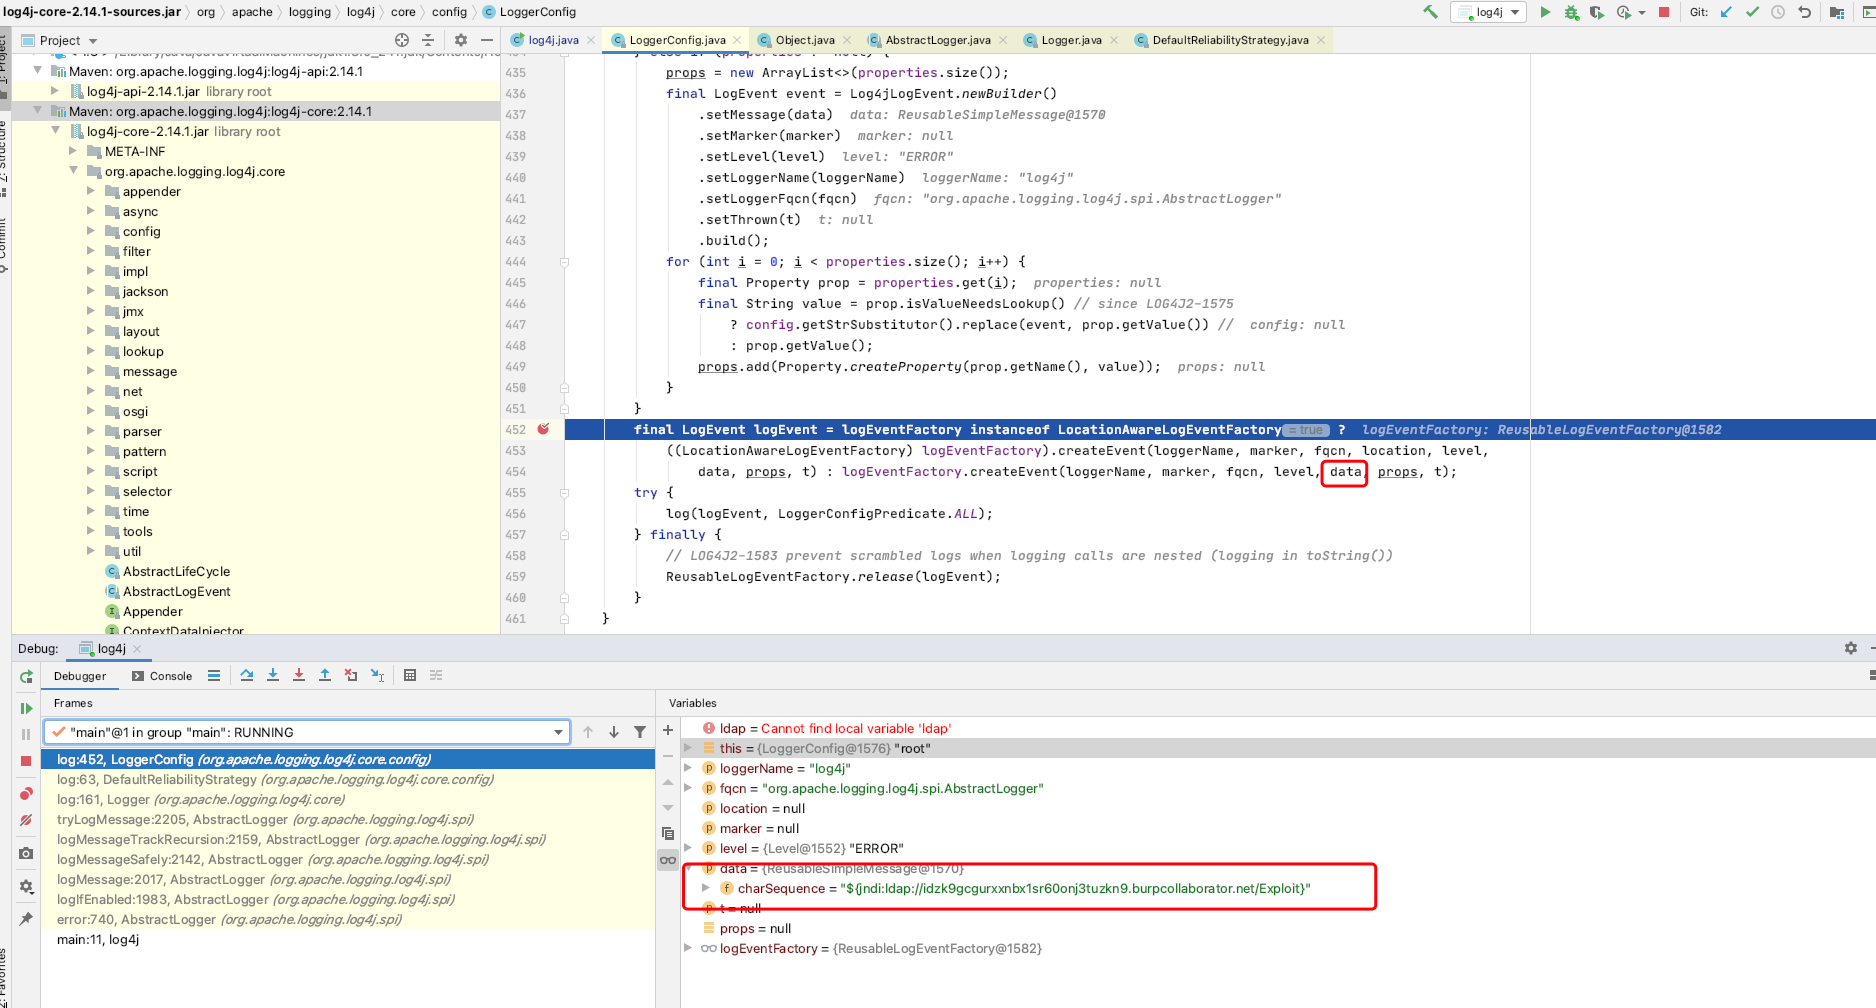Open the LoggerConfig breadcrumb in the navigation bar
This screenshot has height=1008, width=1876.
tap(529, 12)
